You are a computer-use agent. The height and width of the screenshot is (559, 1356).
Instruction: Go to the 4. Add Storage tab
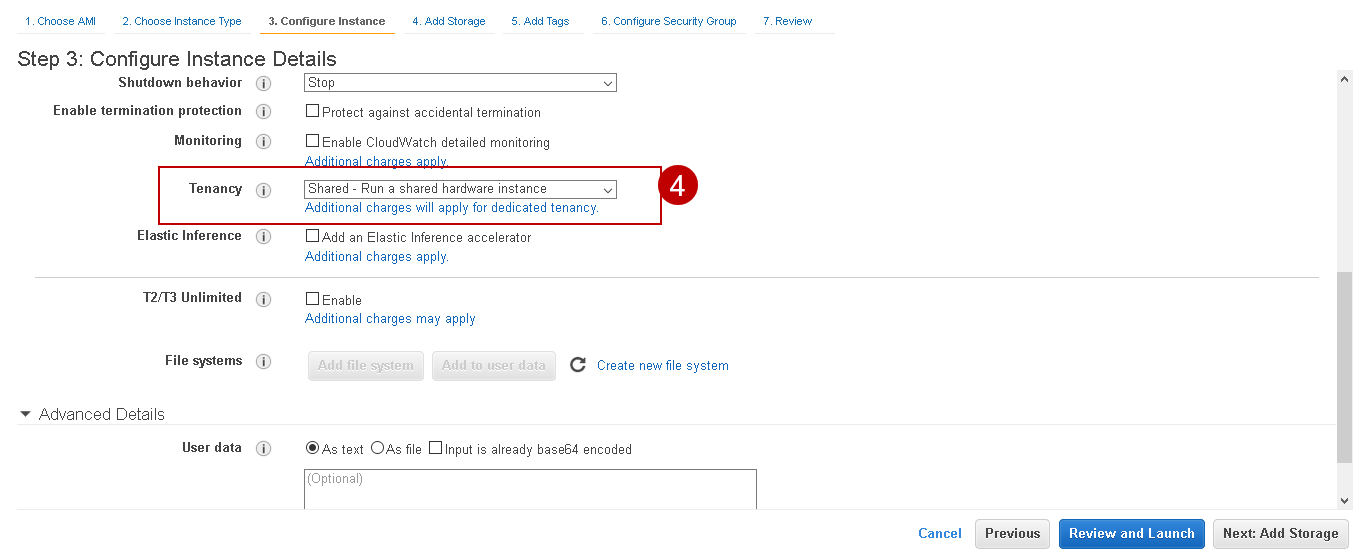coord(449,21)
